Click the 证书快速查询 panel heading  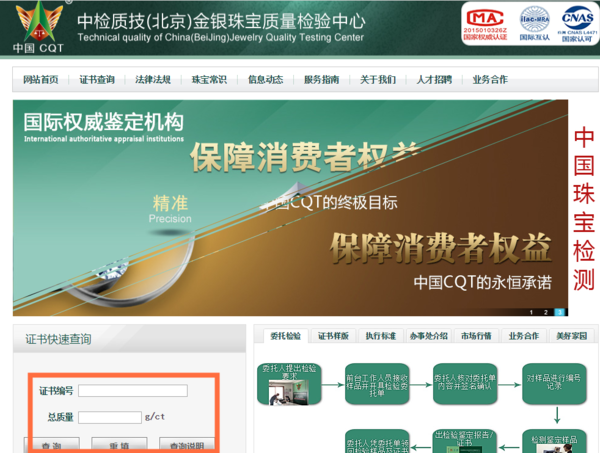[58, 339]
